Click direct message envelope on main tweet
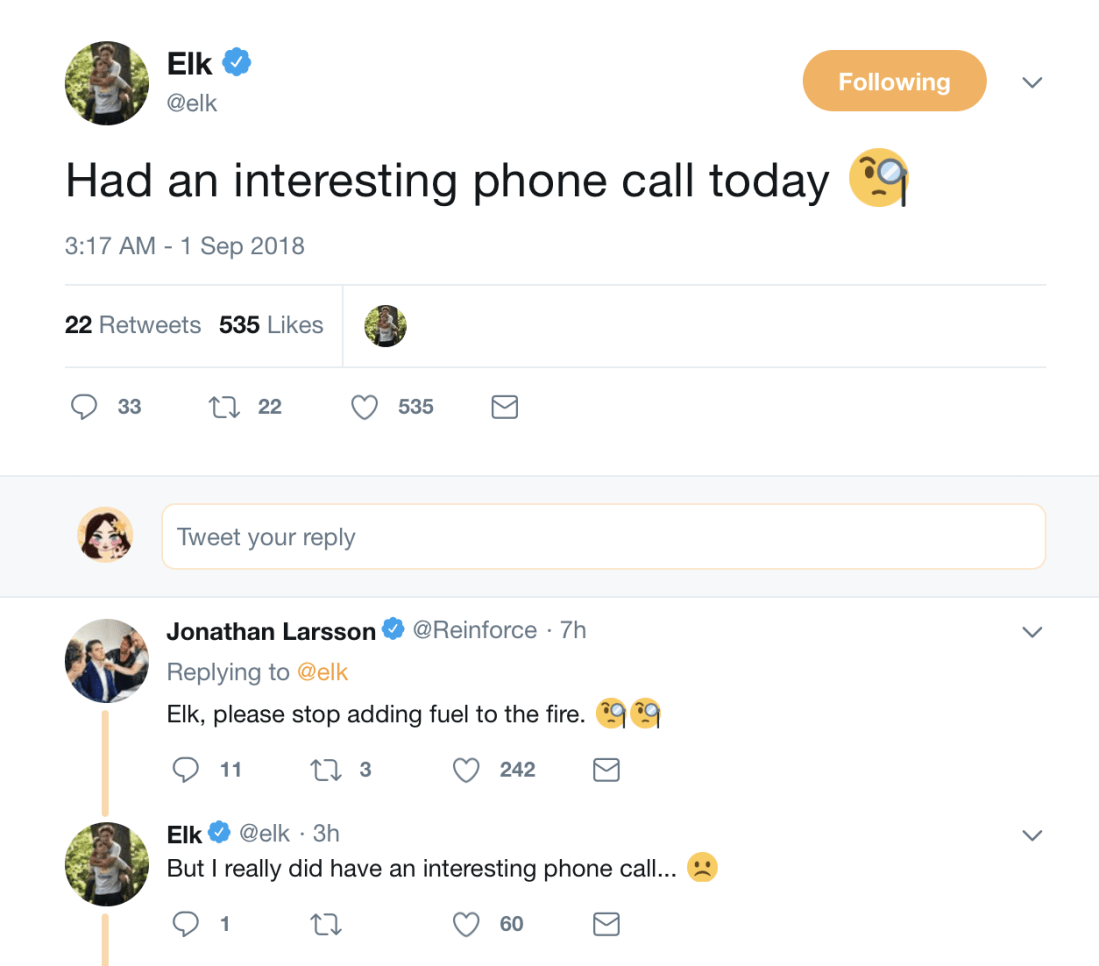 pyautogui.click(x=505, y=407)
